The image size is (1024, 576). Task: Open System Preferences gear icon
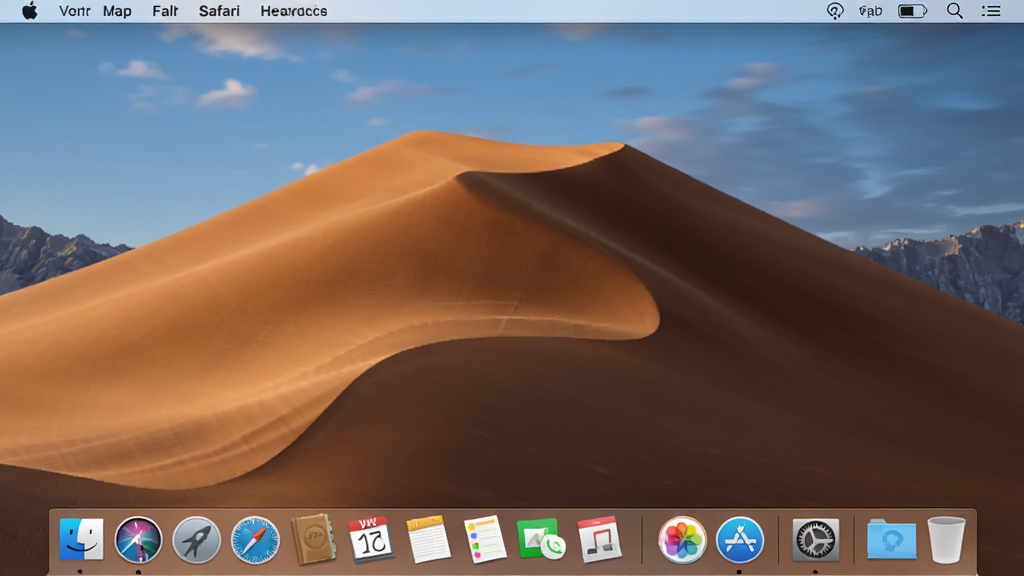(816, 540)
